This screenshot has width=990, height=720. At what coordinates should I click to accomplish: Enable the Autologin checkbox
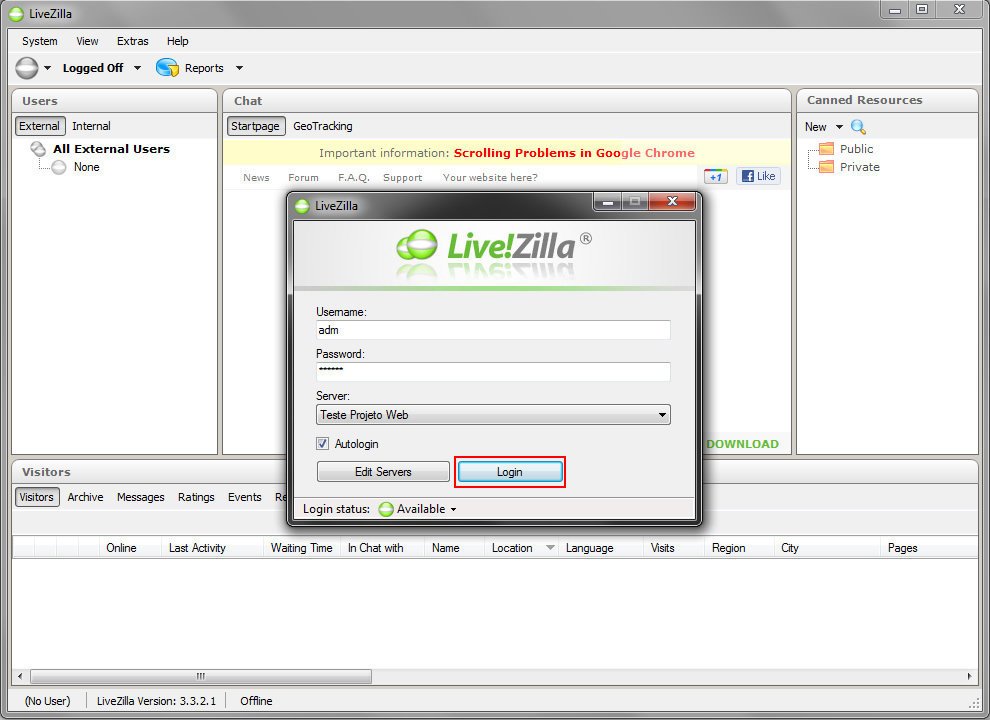pos(322,444)
